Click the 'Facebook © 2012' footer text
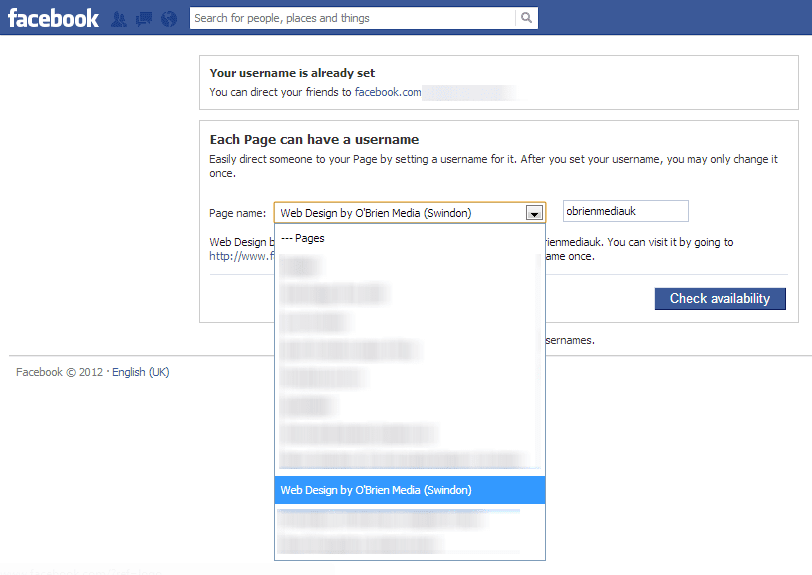The height and width of the screenshot is (575, 812). pyautogui.click(x=60, y=372)
